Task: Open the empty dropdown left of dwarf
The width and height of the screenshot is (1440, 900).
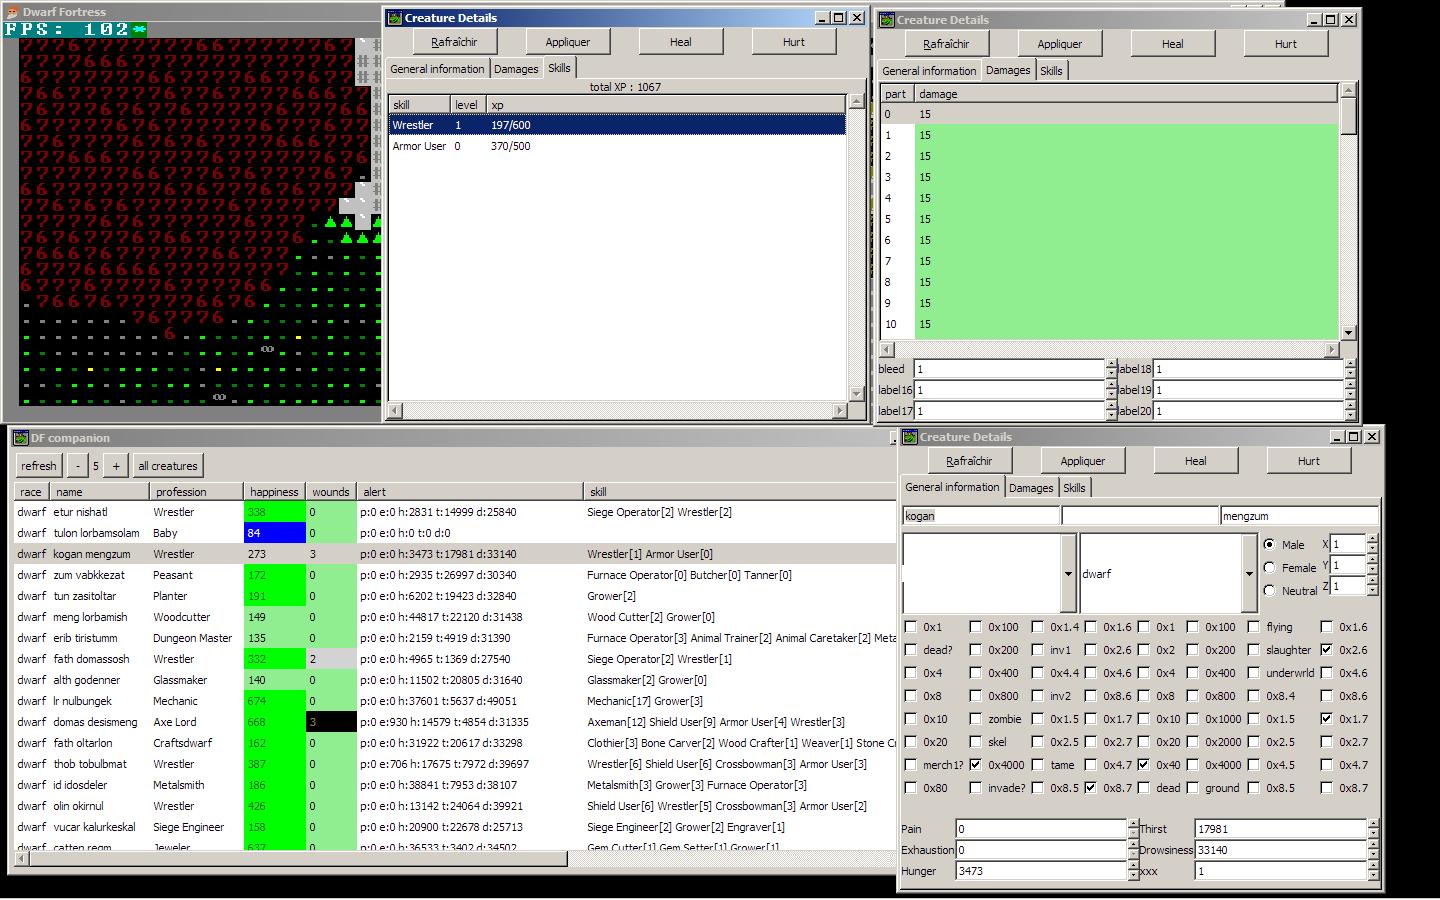Action: pyautogui.click(x=1068, y=574)
